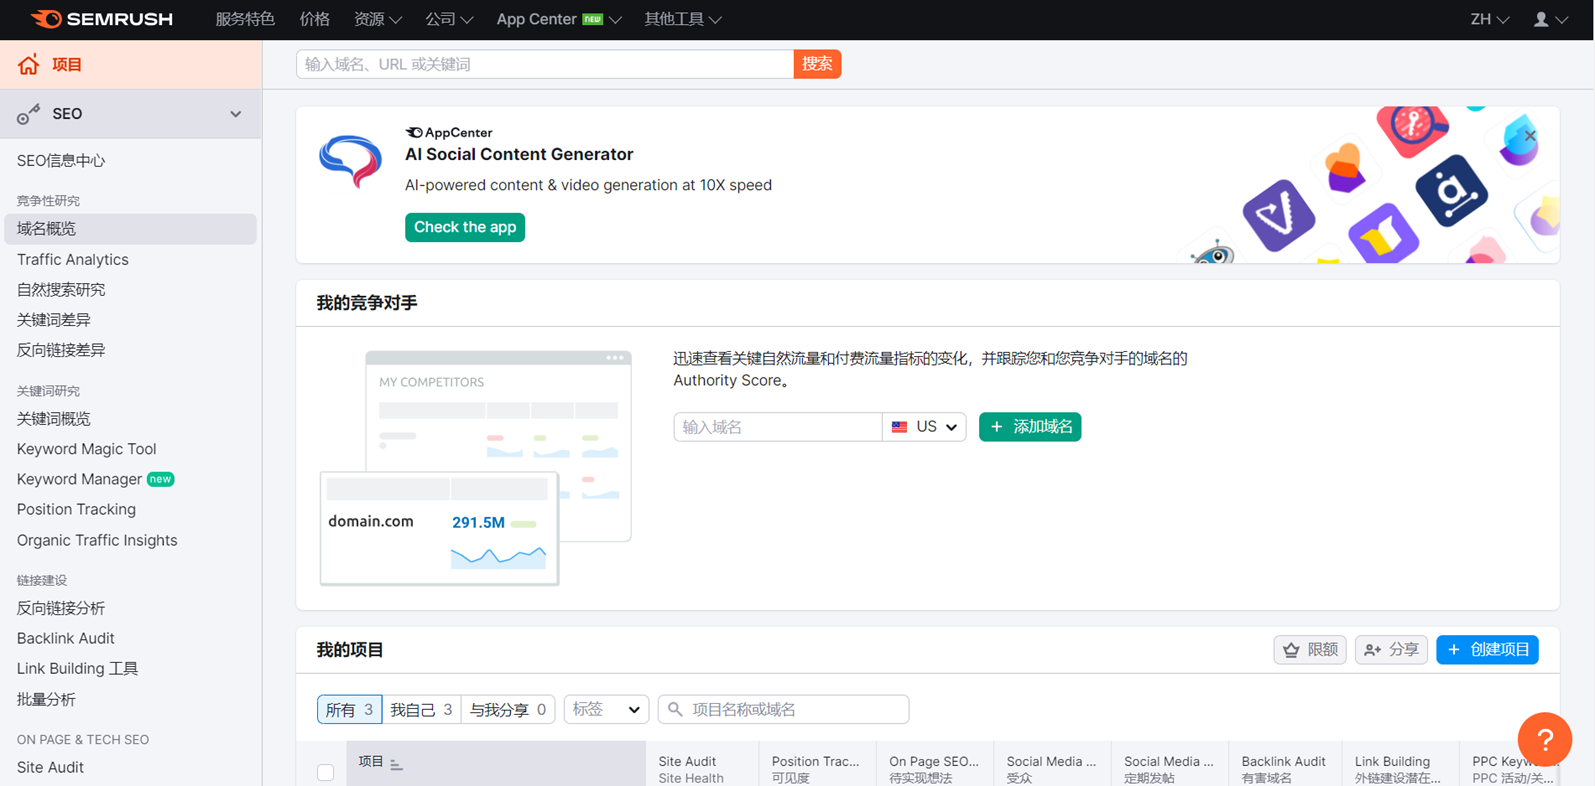Click the magnifier icon in project search
Viewport: 1595px width, 786px height.
tap(675, 709)
